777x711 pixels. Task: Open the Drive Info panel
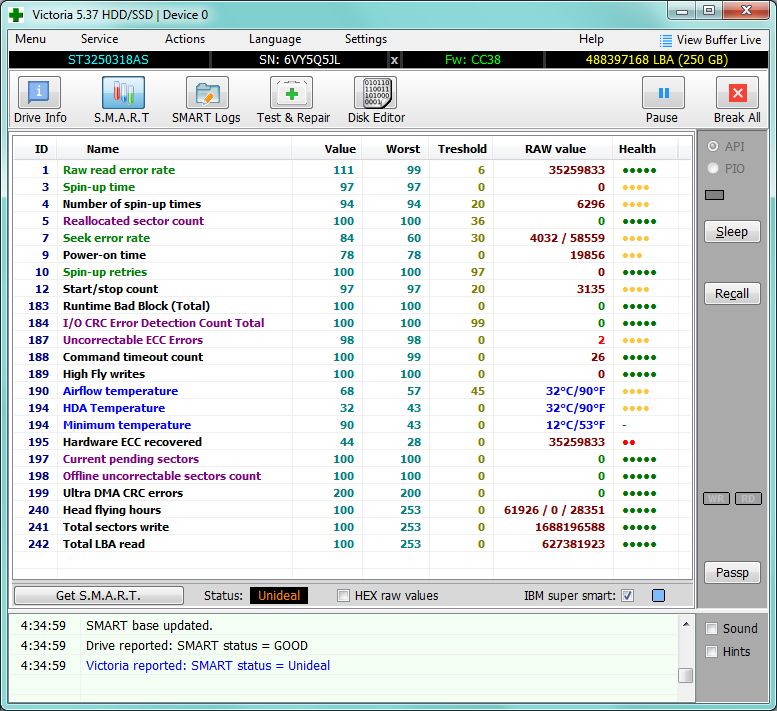[x=40, y=93]
